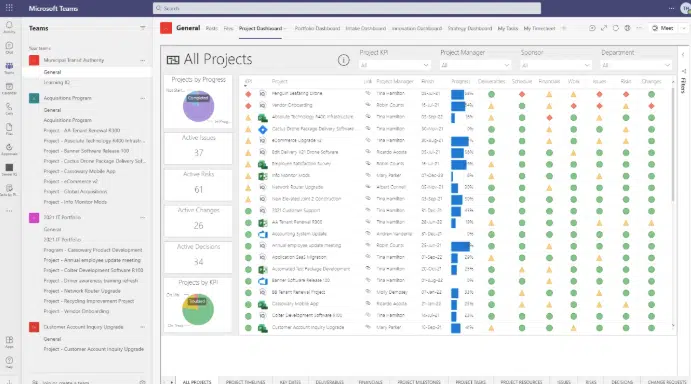Open the Activity feed in sidebar
691x384 pixels.
click(9, 27)
